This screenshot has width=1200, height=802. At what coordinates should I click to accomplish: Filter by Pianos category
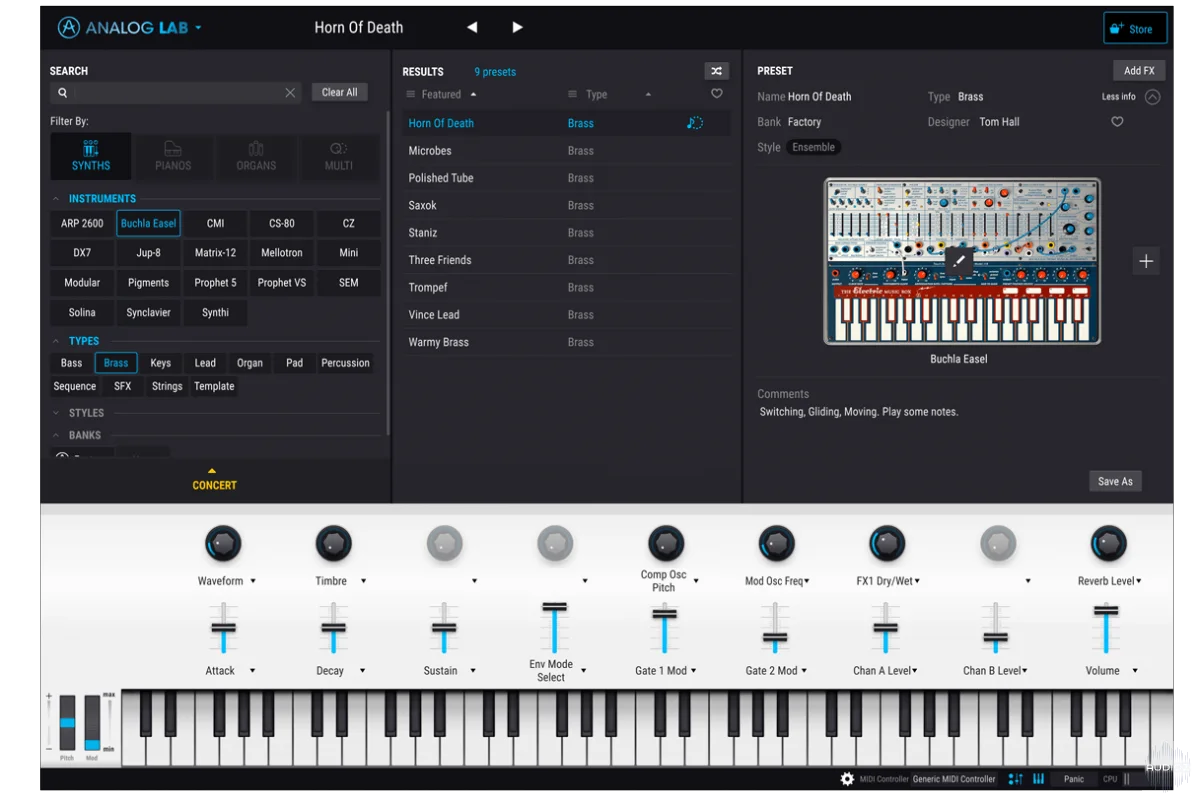coord(173,156)
